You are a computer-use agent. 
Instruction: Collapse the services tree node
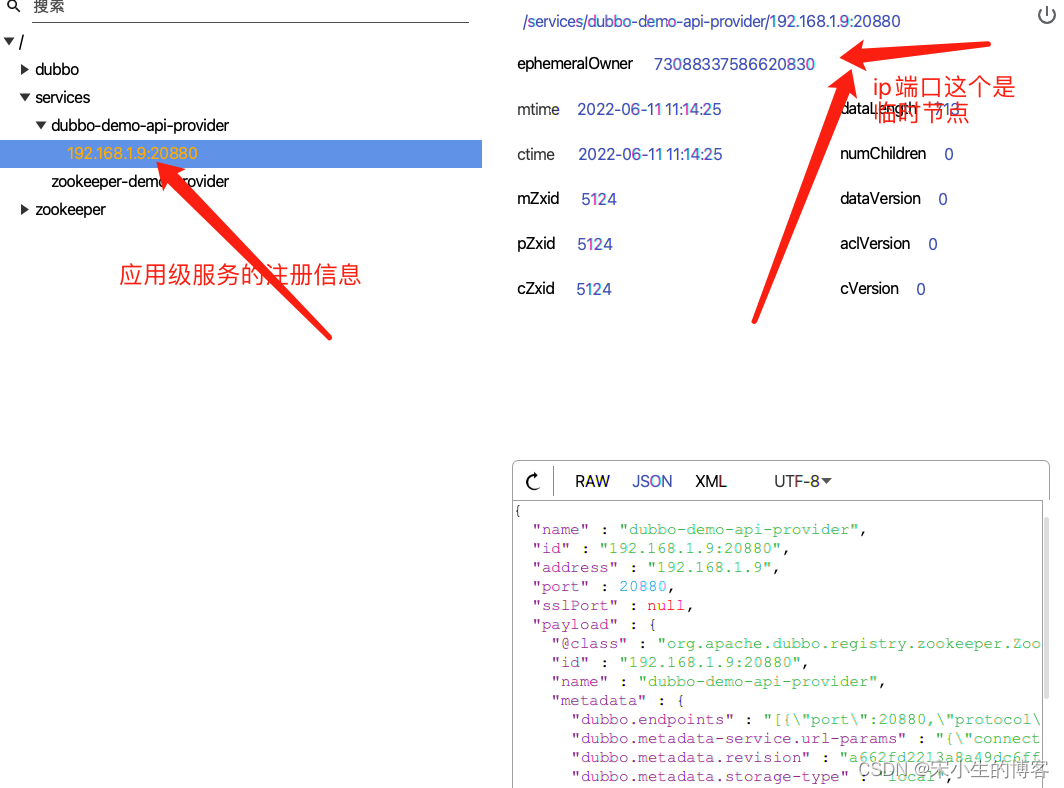(x=25, y=98)
